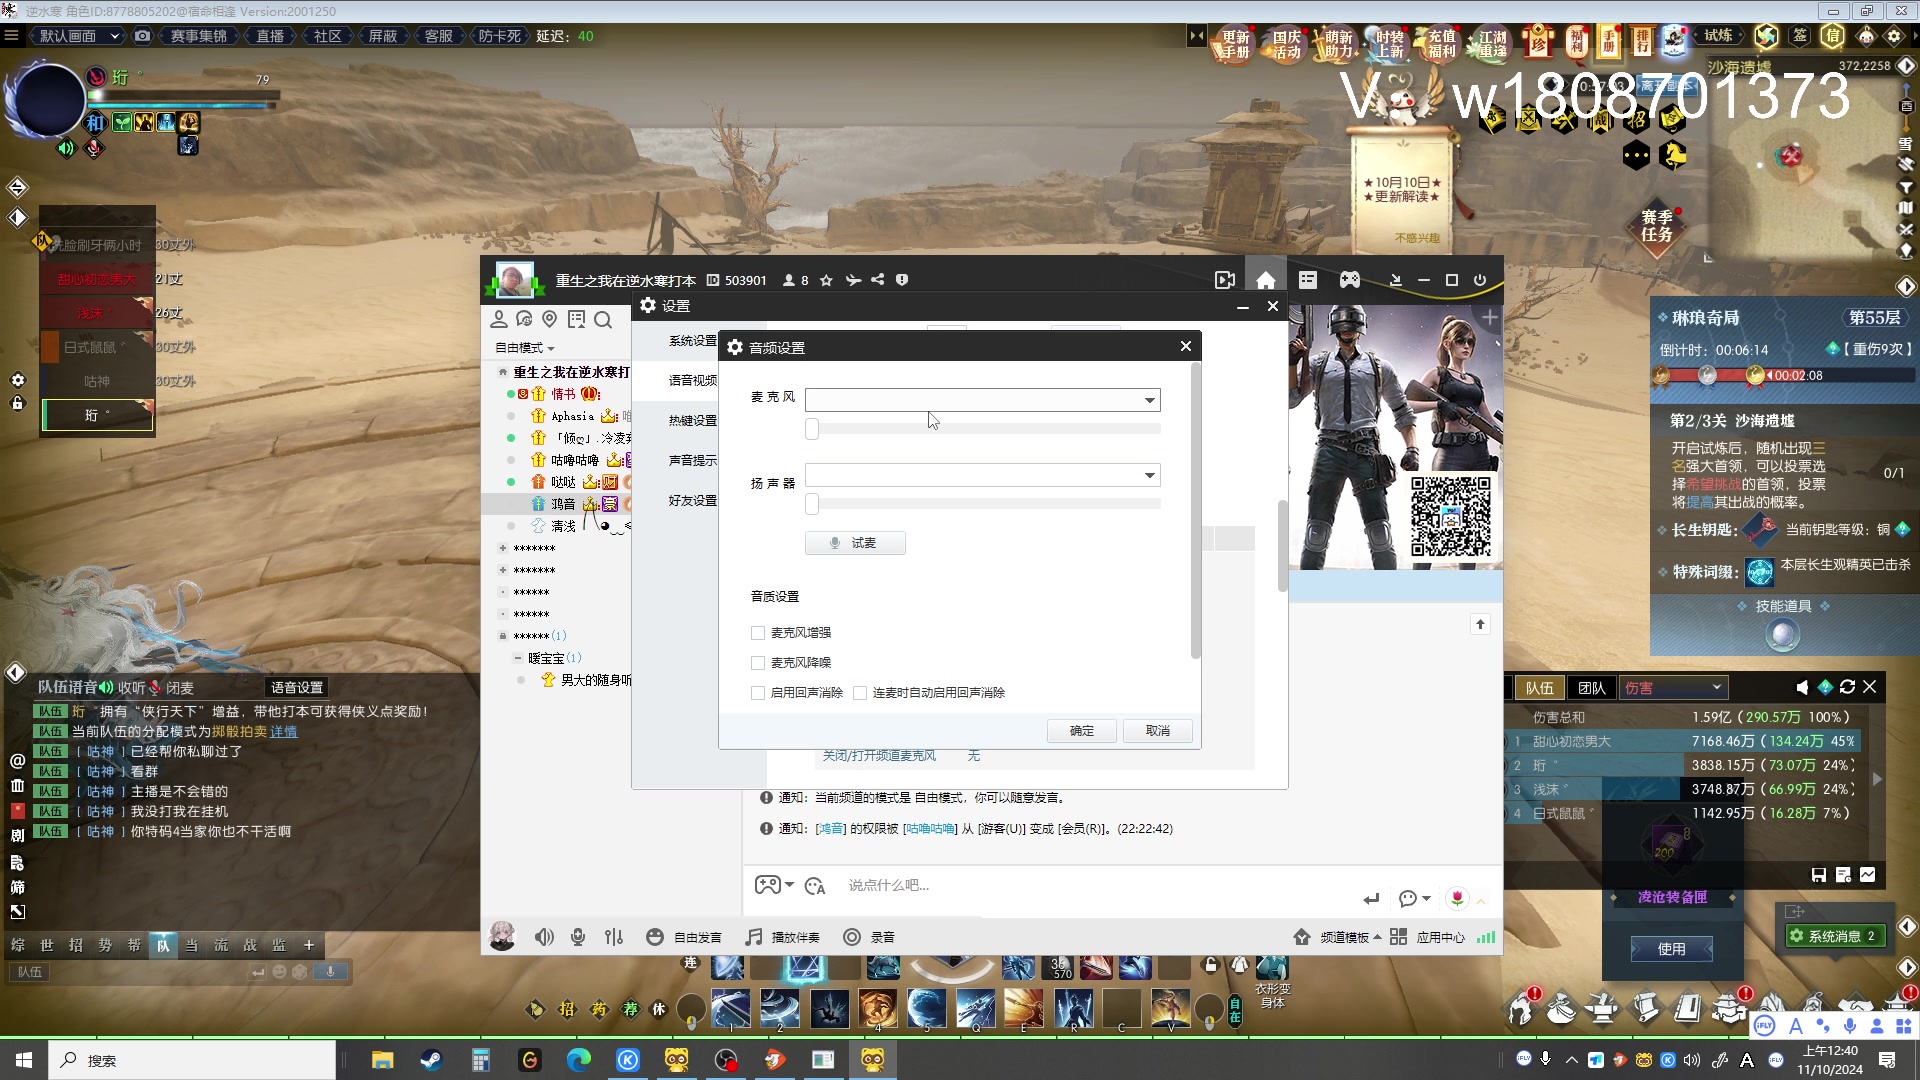
Task: Check 连麦时自动启用回声消除 option
Action: coord(860,693)
